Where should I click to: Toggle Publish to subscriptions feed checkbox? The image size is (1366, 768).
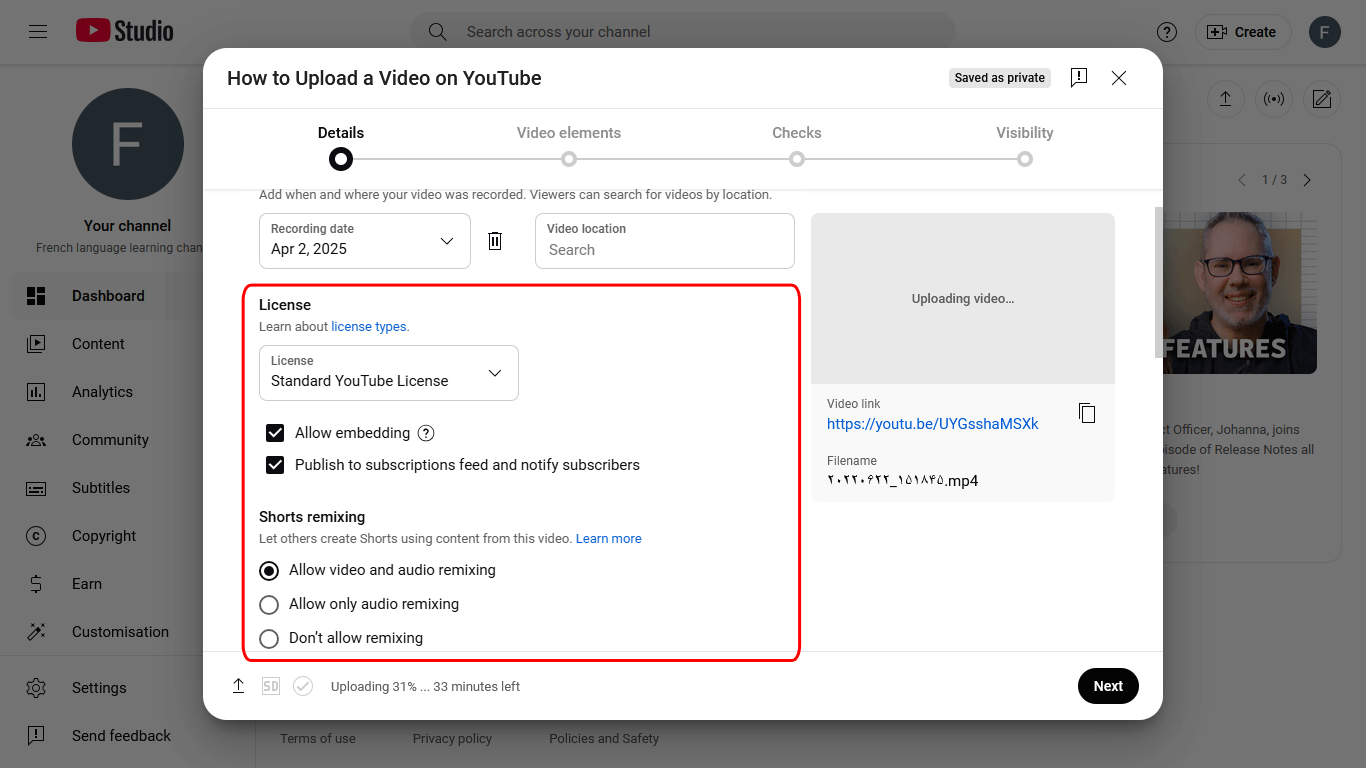coord(275,465)
